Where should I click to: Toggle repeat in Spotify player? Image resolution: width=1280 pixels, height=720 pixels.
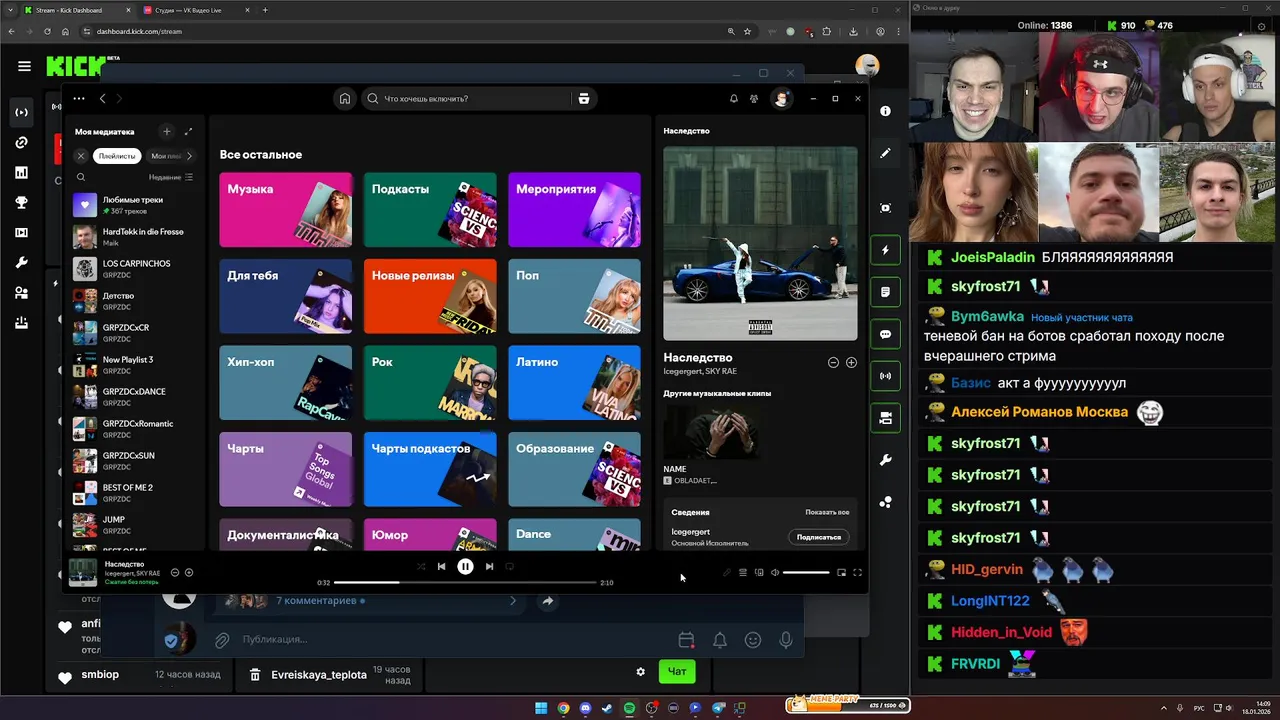(x=509, y=566)
